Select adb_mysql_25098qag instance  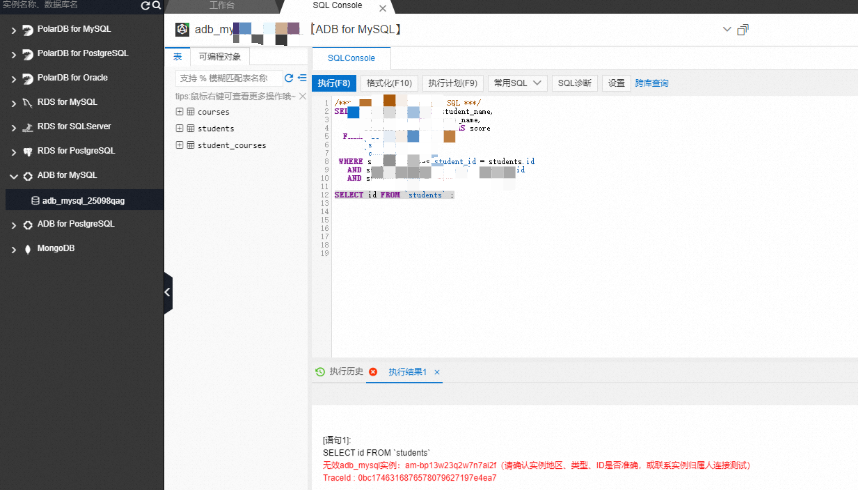point(84,200)
